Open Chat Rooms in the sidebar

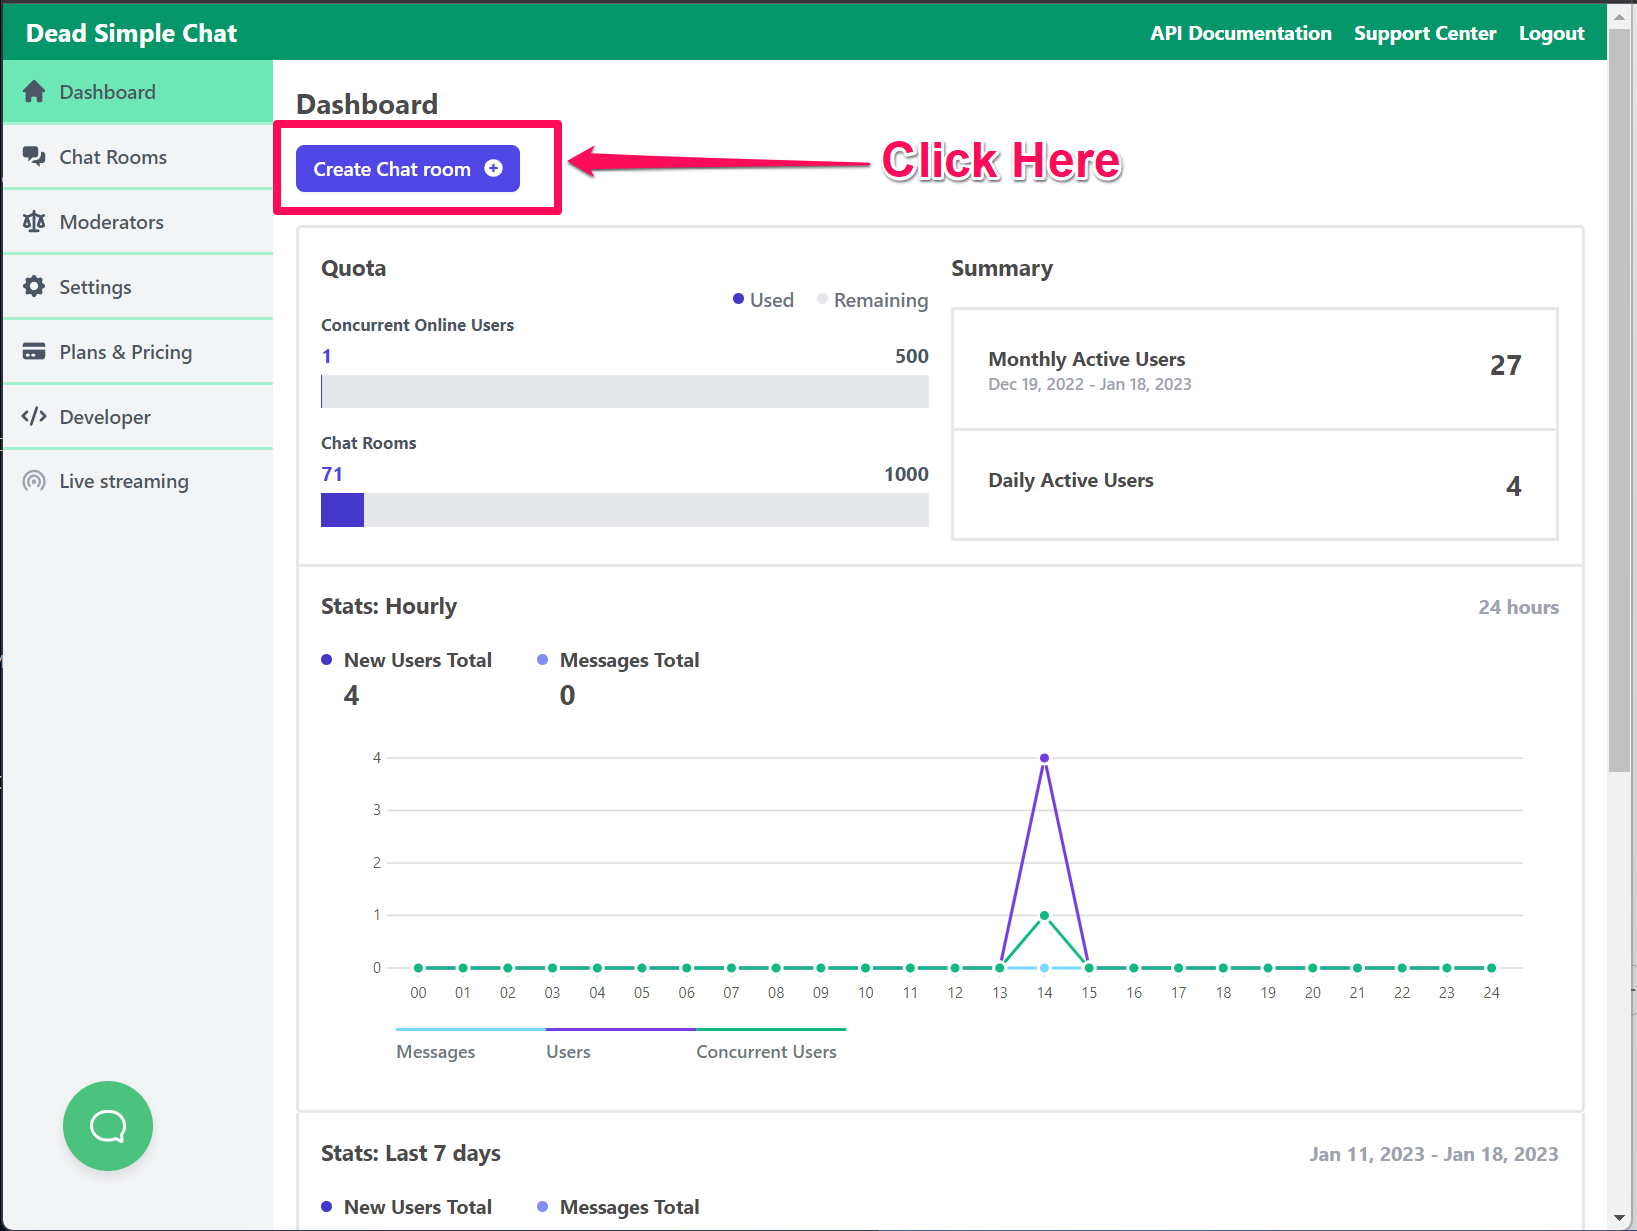[138, 157]
